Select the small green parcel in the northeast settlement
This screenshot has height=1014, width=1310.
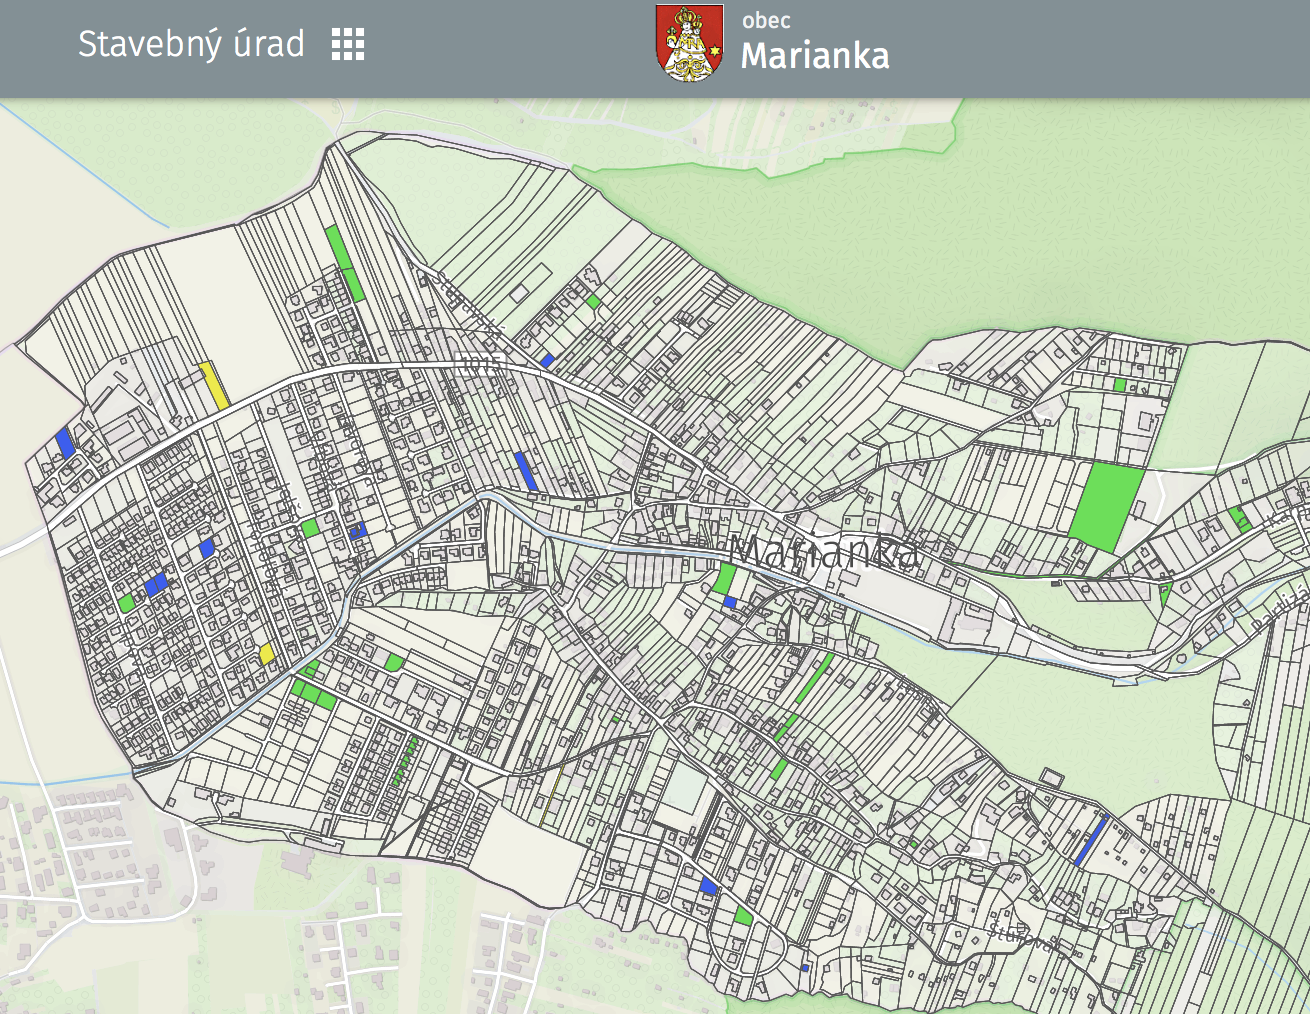(1120, 385)
